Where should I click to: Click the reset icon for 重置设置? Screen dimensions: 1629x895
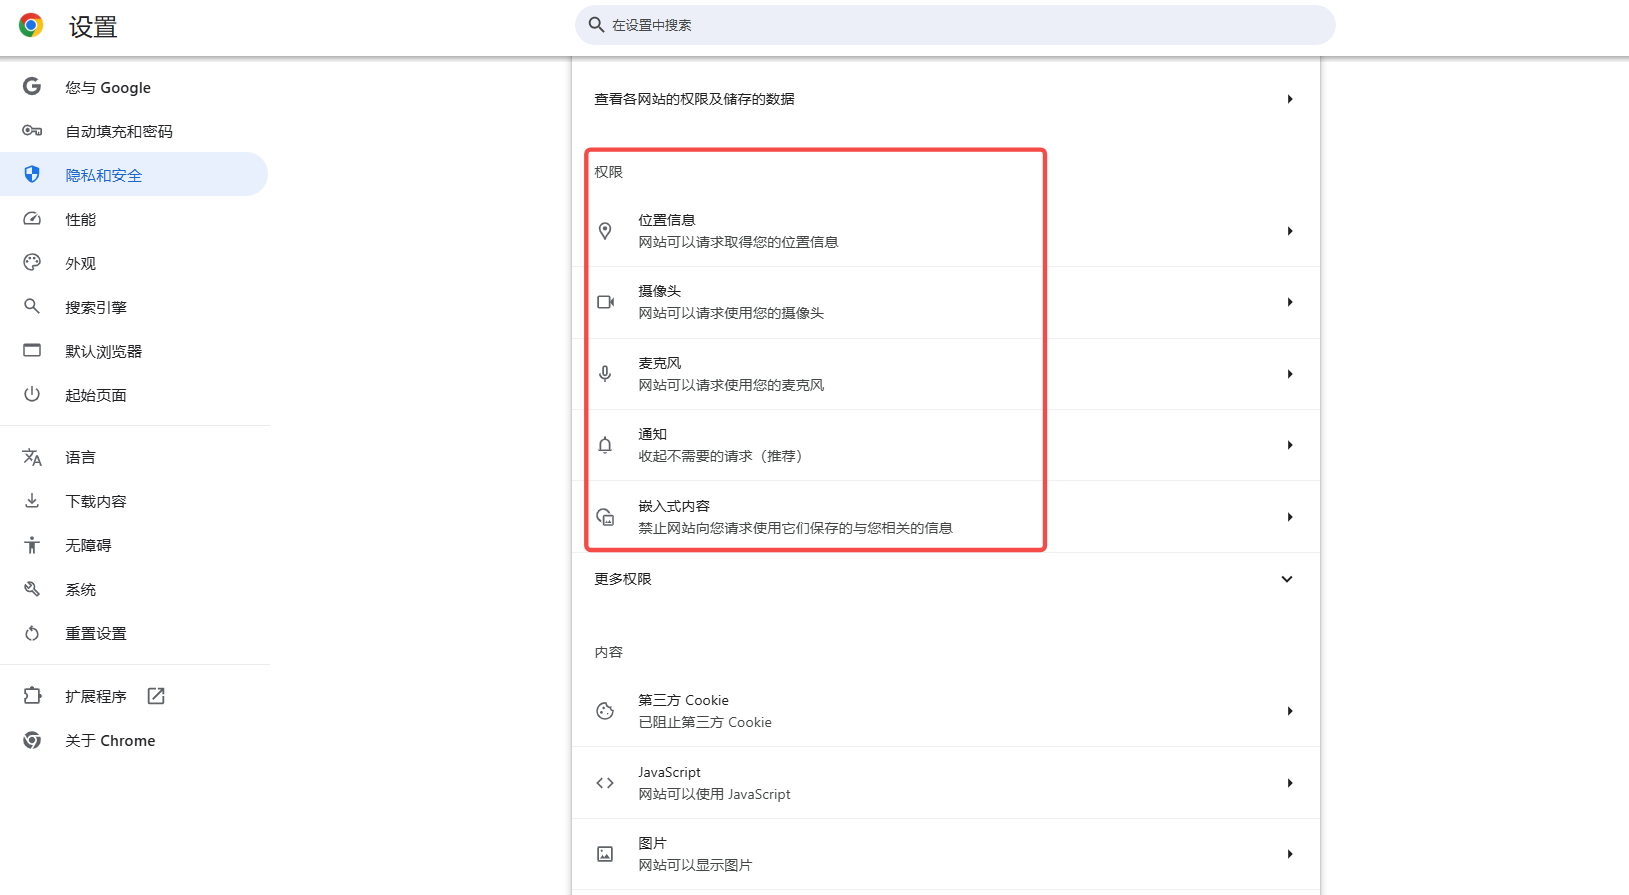click(x=32, y=633)
